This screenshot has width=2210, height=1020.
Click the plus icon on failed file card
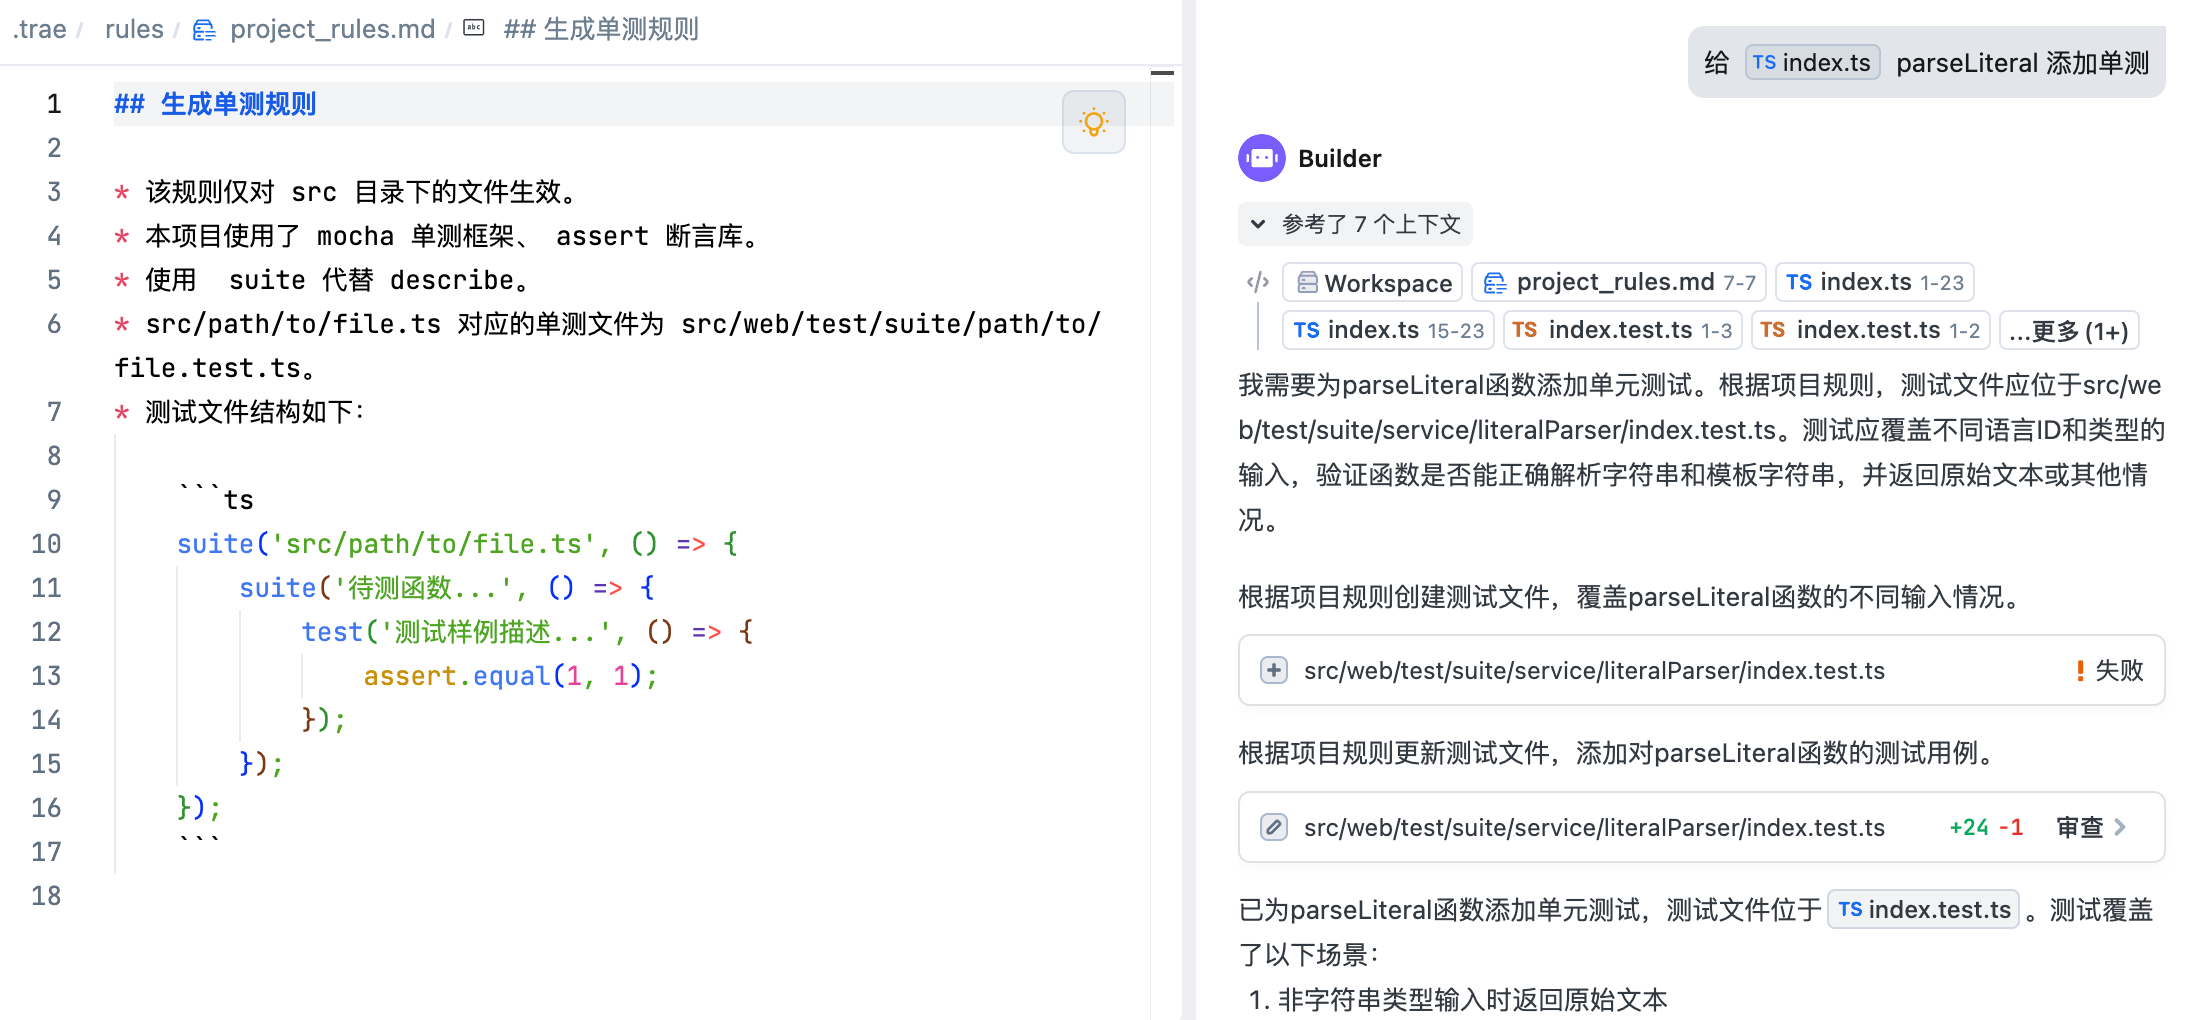1273,670
